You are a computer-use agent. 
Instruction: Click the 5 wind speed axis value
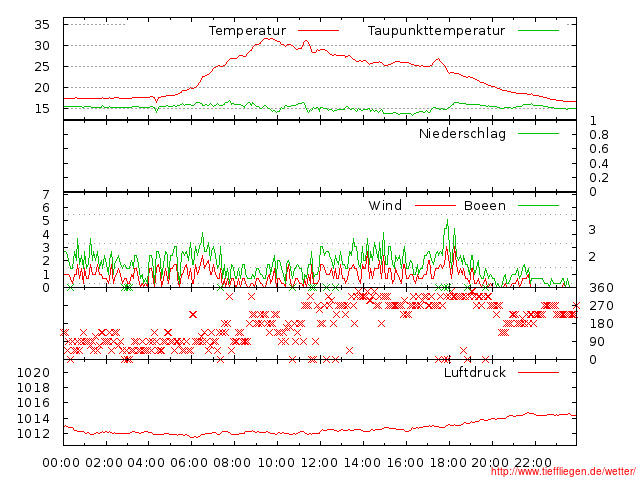pyautogui.click(x=46, y=221)
